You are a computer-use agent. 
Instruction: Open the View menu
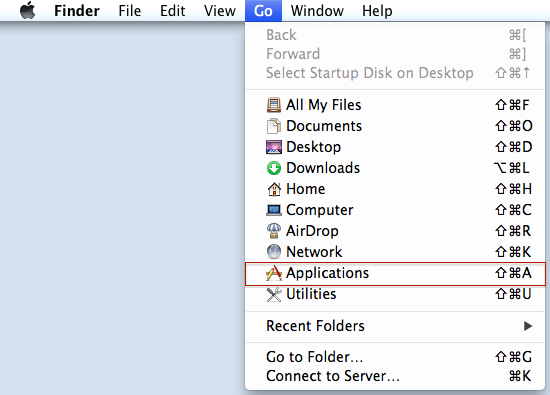pyautogui.click(x=220, y=11)
